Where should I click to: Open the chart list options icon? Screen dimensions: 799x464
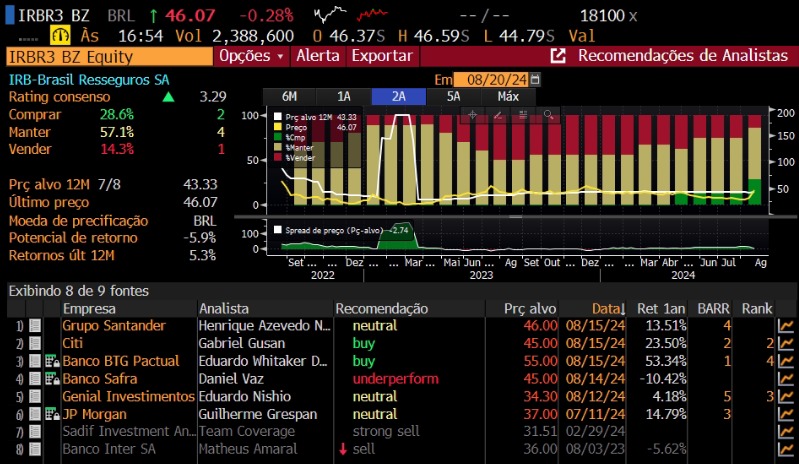(523, 115)
